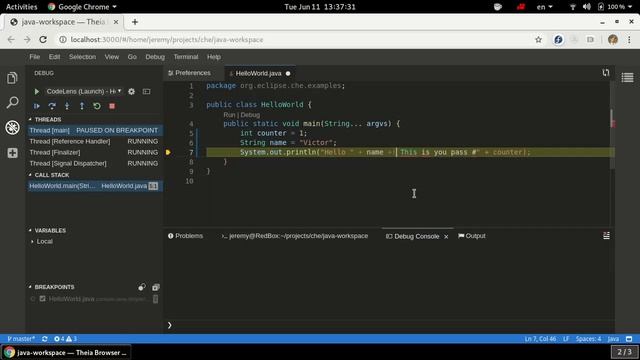Collapse the VARIABLES section
The height and width of the screenshot is (360, 640).
click(x=47, y=230)
